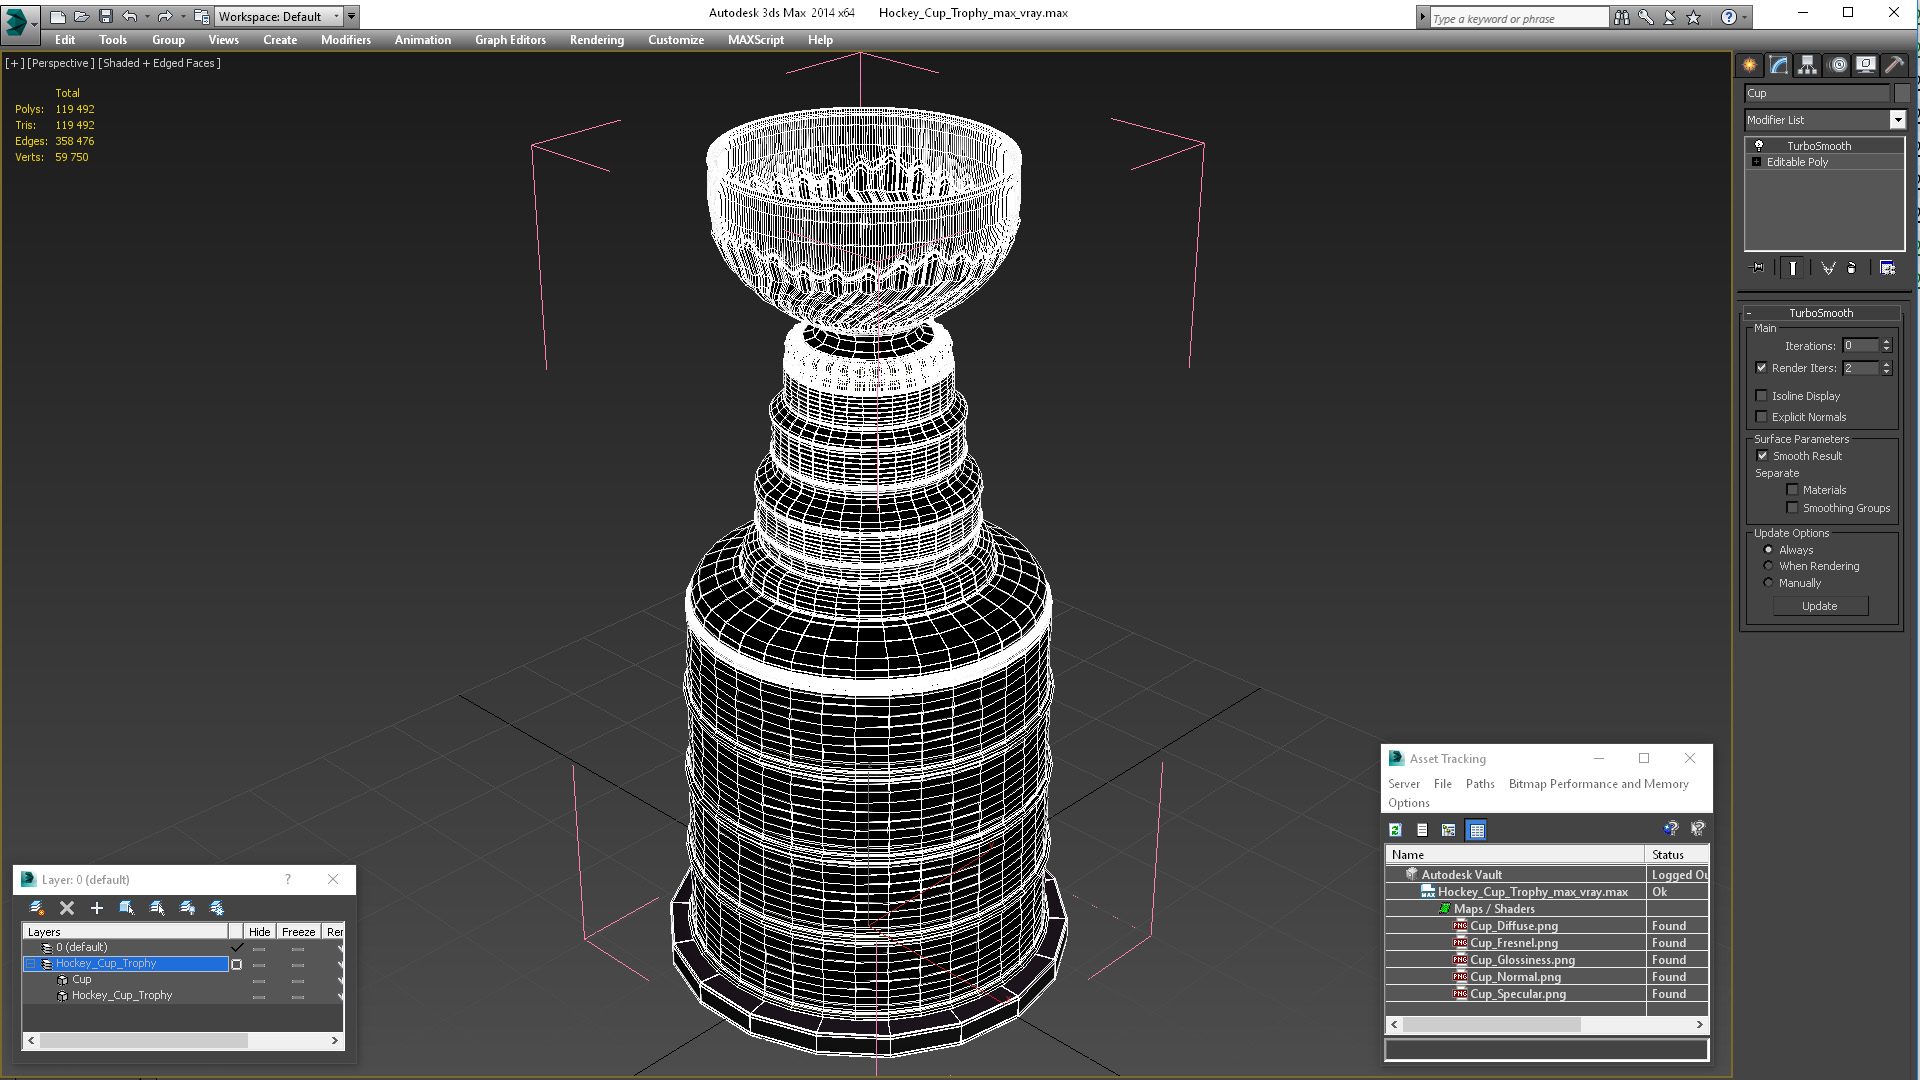Click Freeze/Unfreeze All Layers icon
1920x1080 pixels.
(217, 908)
